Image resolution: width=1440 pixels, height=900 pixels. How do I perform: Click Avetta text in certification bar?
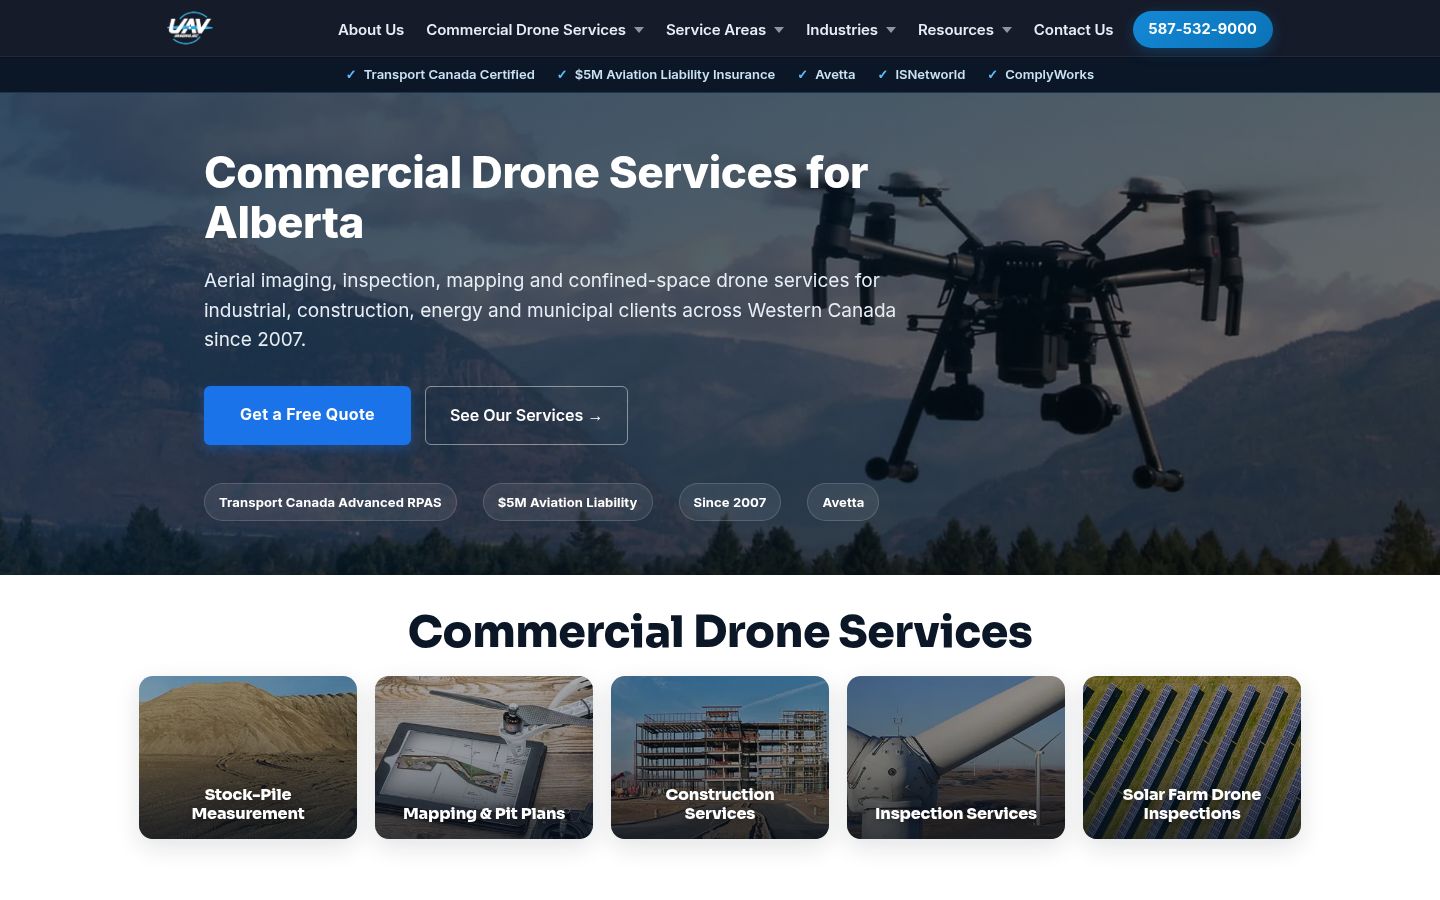tap(835, 75)
